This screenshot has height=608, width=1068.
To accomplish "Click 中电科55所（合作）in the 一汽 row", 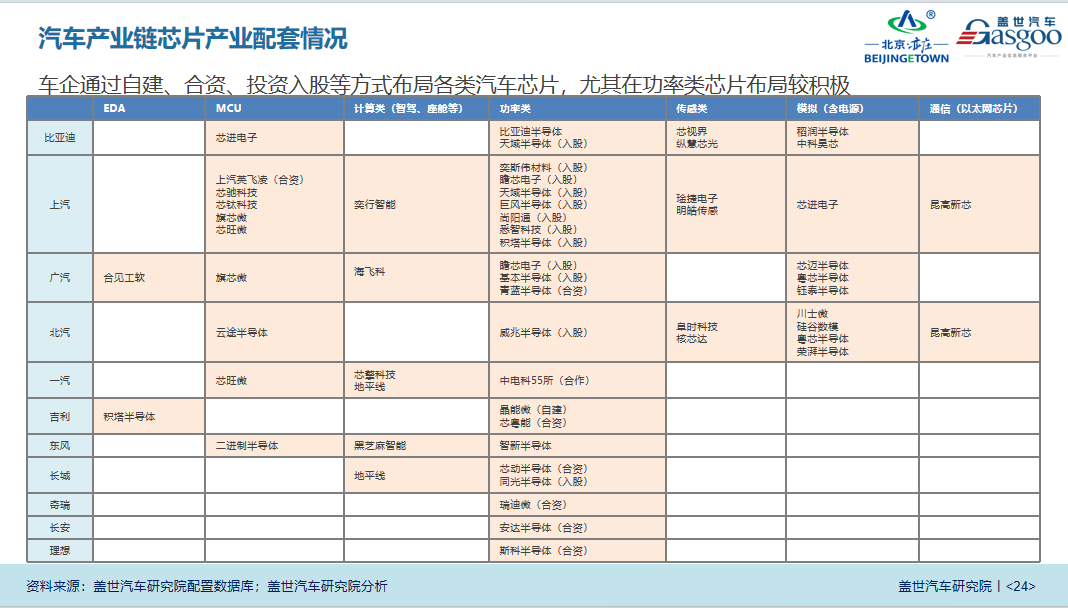I will coord(544,380).
